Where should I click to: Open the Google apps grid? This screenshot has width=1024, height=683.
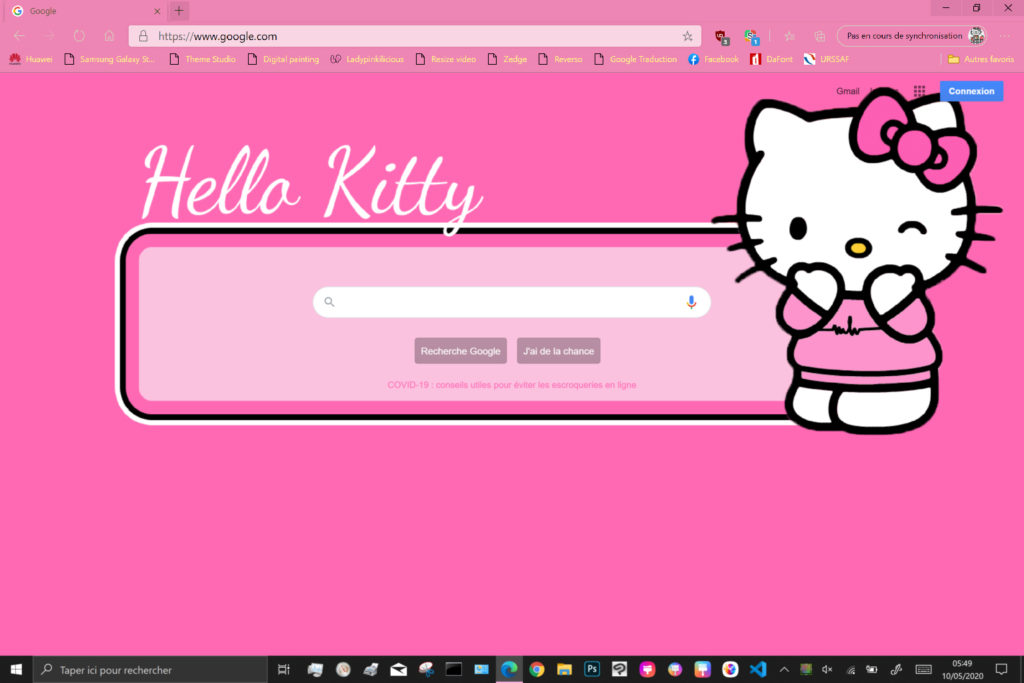point(920,91)
